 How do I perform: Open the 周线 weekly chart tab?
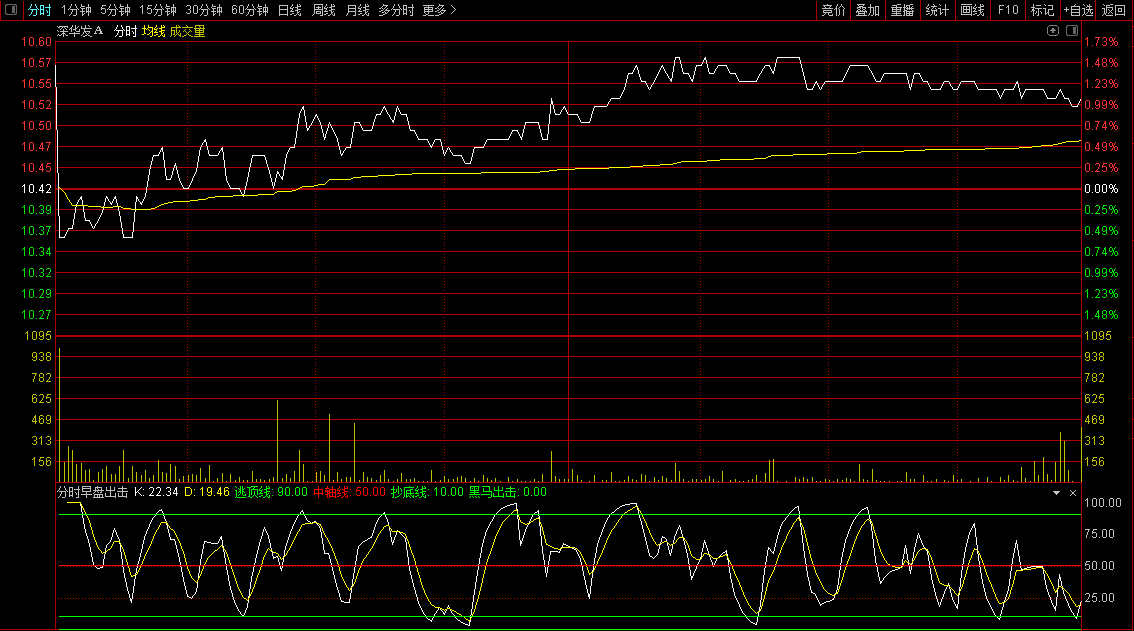323,10
